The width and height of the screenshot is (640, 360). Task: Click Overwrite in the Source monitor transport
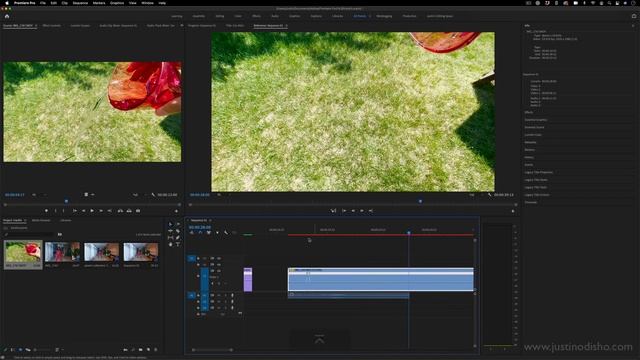click(x=129, y=211)
